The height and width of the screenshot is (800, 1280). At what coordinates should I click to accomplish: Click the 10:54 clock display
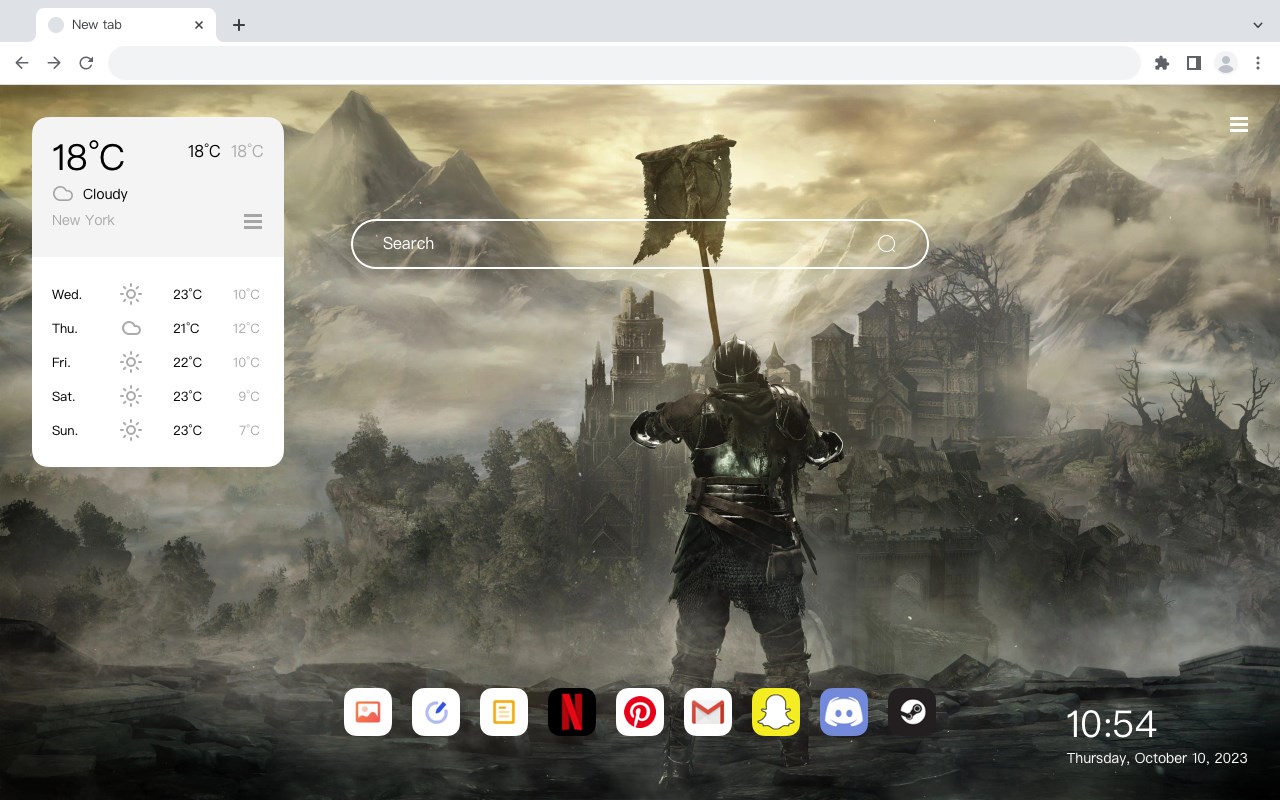(x=1111, y=724)
